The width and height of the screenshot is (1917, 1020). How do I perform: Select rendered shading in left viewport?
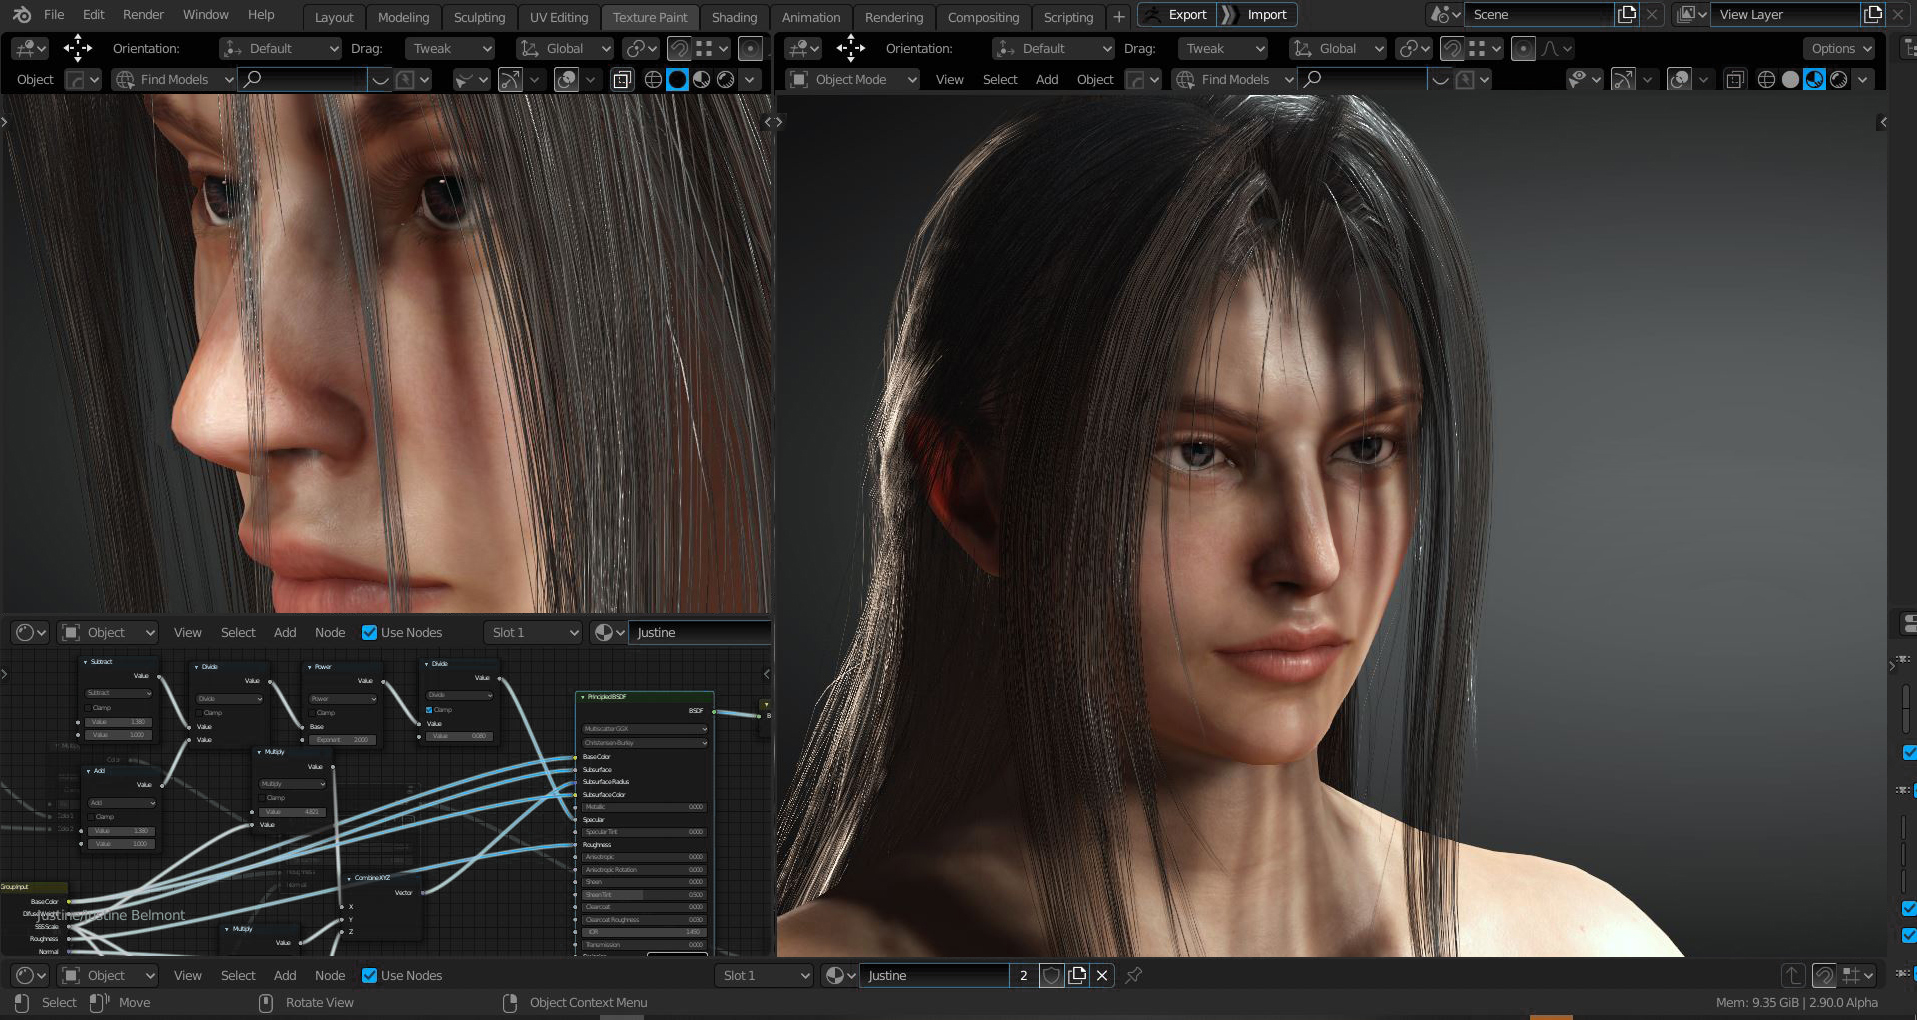[x=726, y=79]
